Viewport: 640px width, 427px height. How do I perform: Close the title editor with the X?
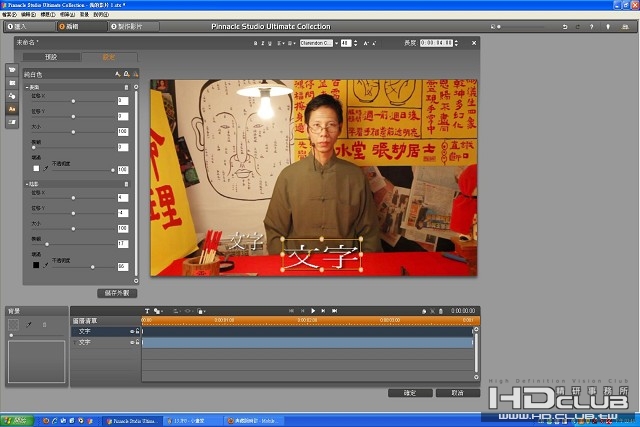(x=474, y=43)
